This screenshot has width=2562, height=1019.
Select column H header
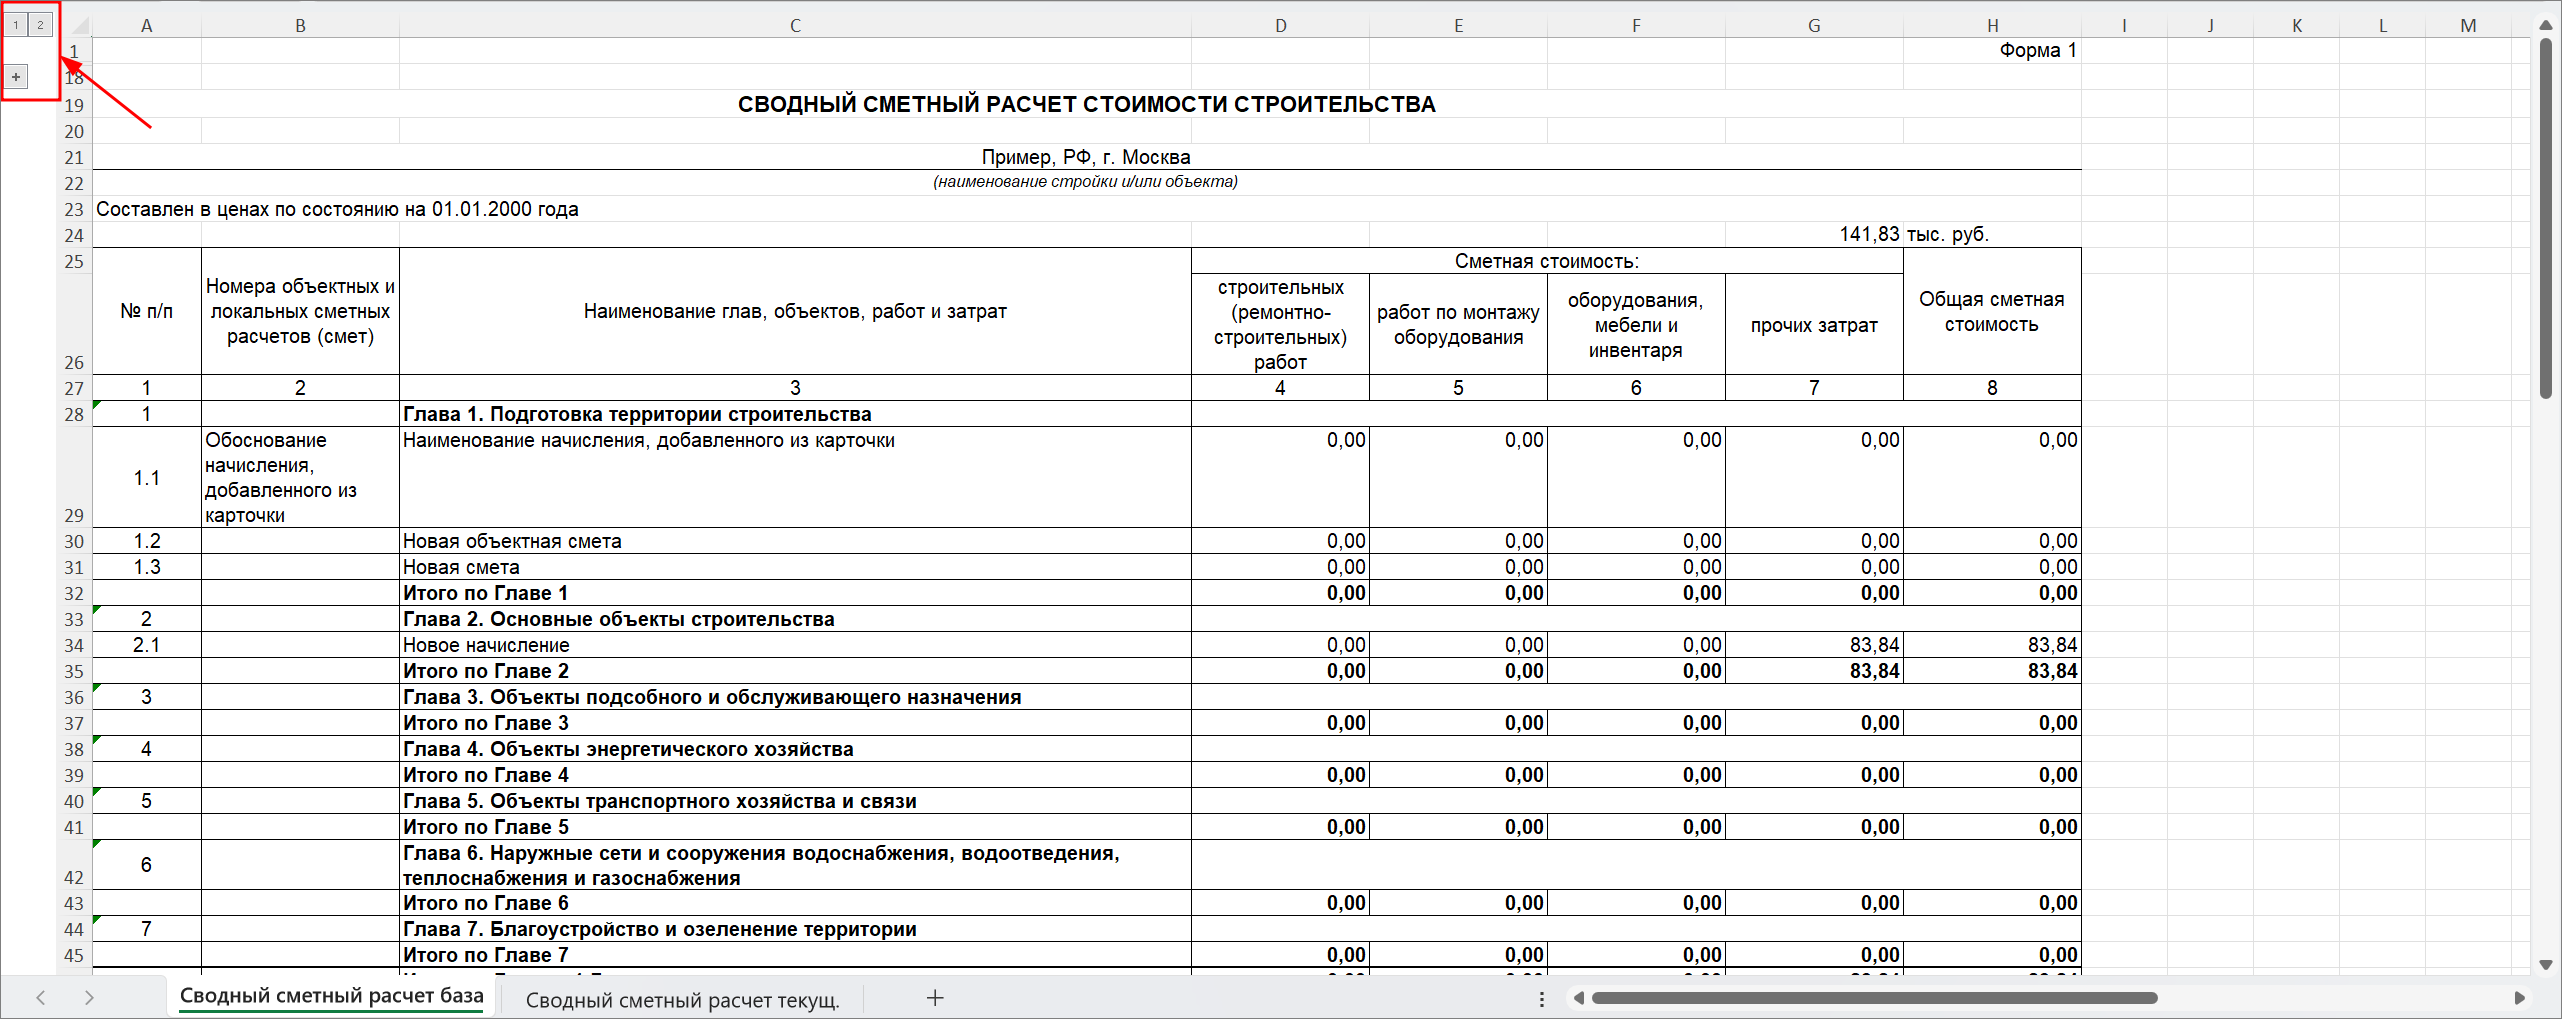tap(1992, 25)
